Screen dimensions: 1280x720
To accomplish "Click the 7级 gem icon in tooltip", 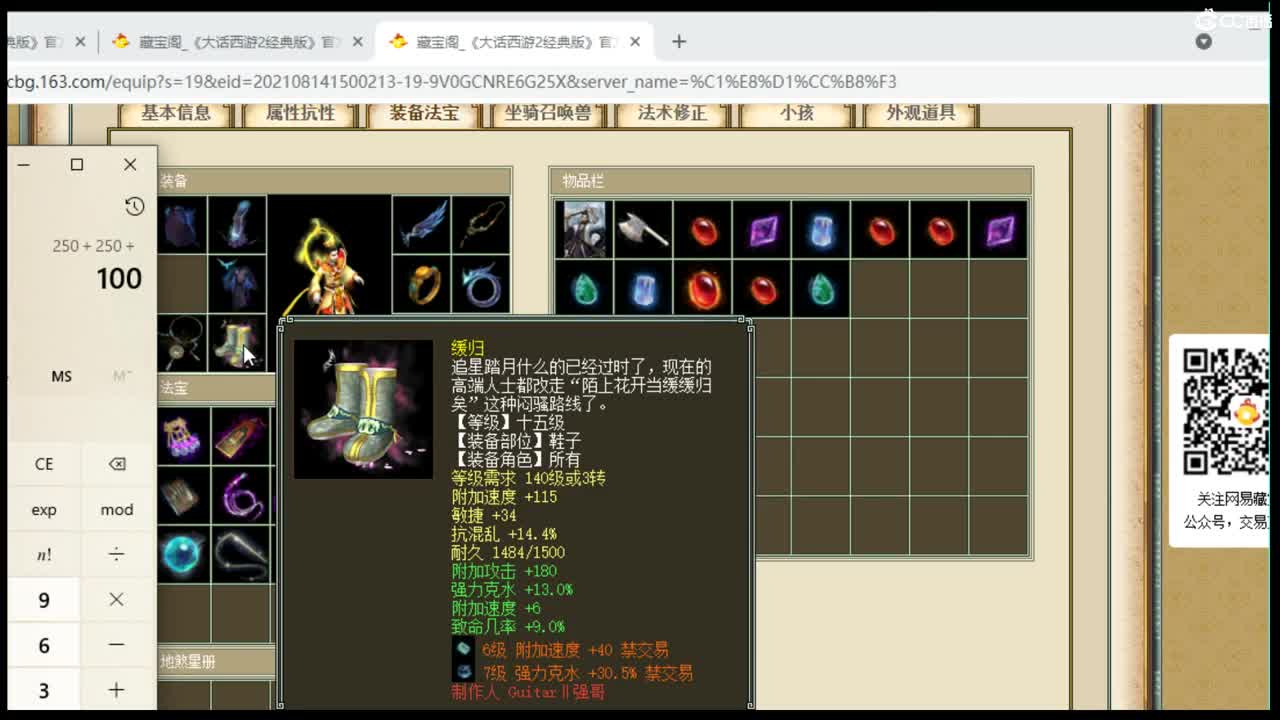I will 463,672.
